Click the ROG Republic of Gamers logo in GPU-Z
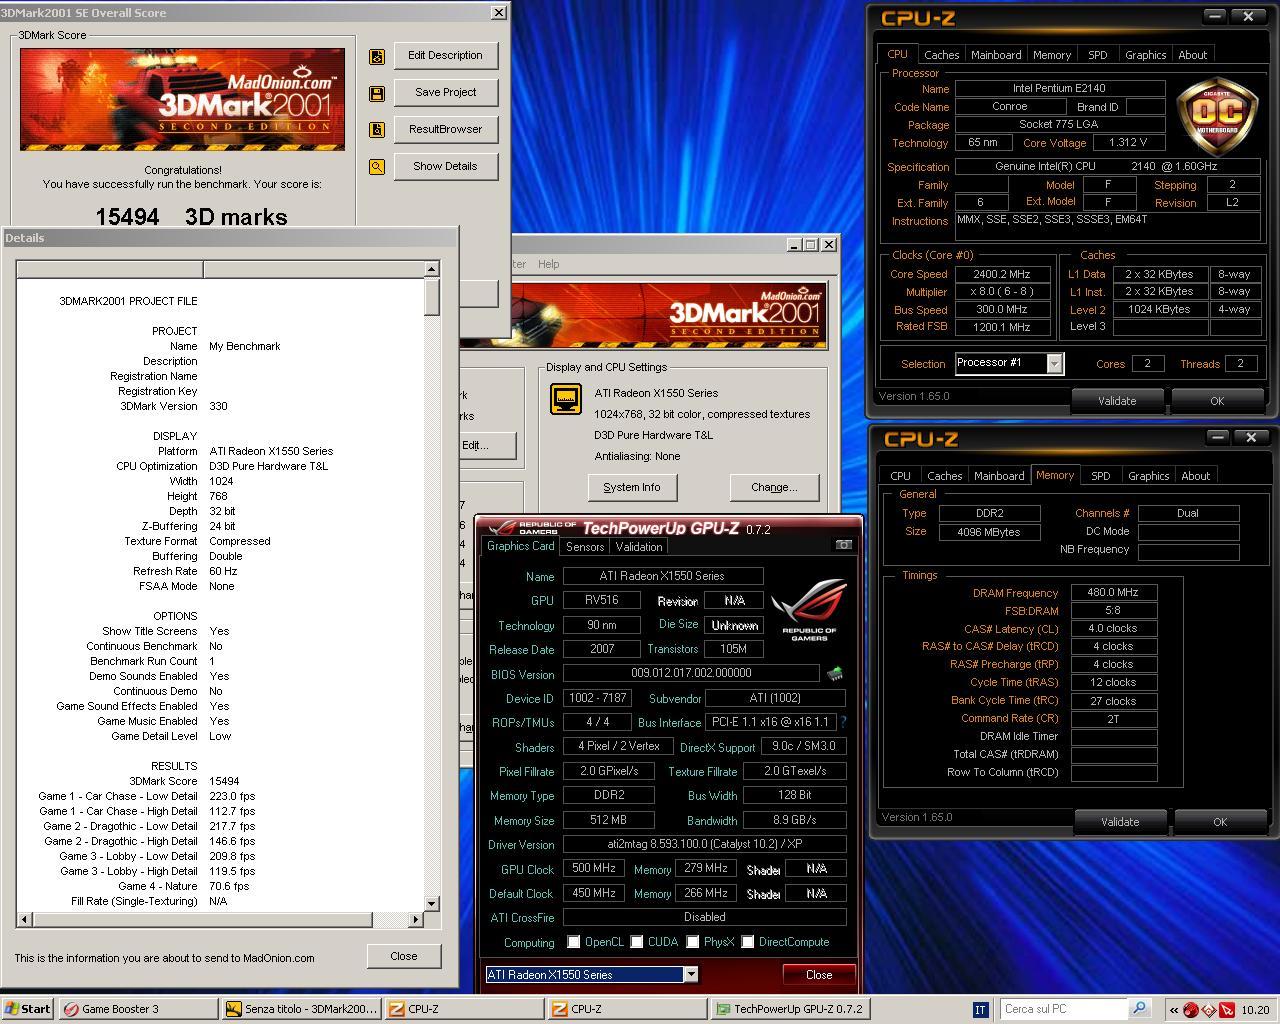This screenshot has height=1024, width=1280. coord(809,609)
